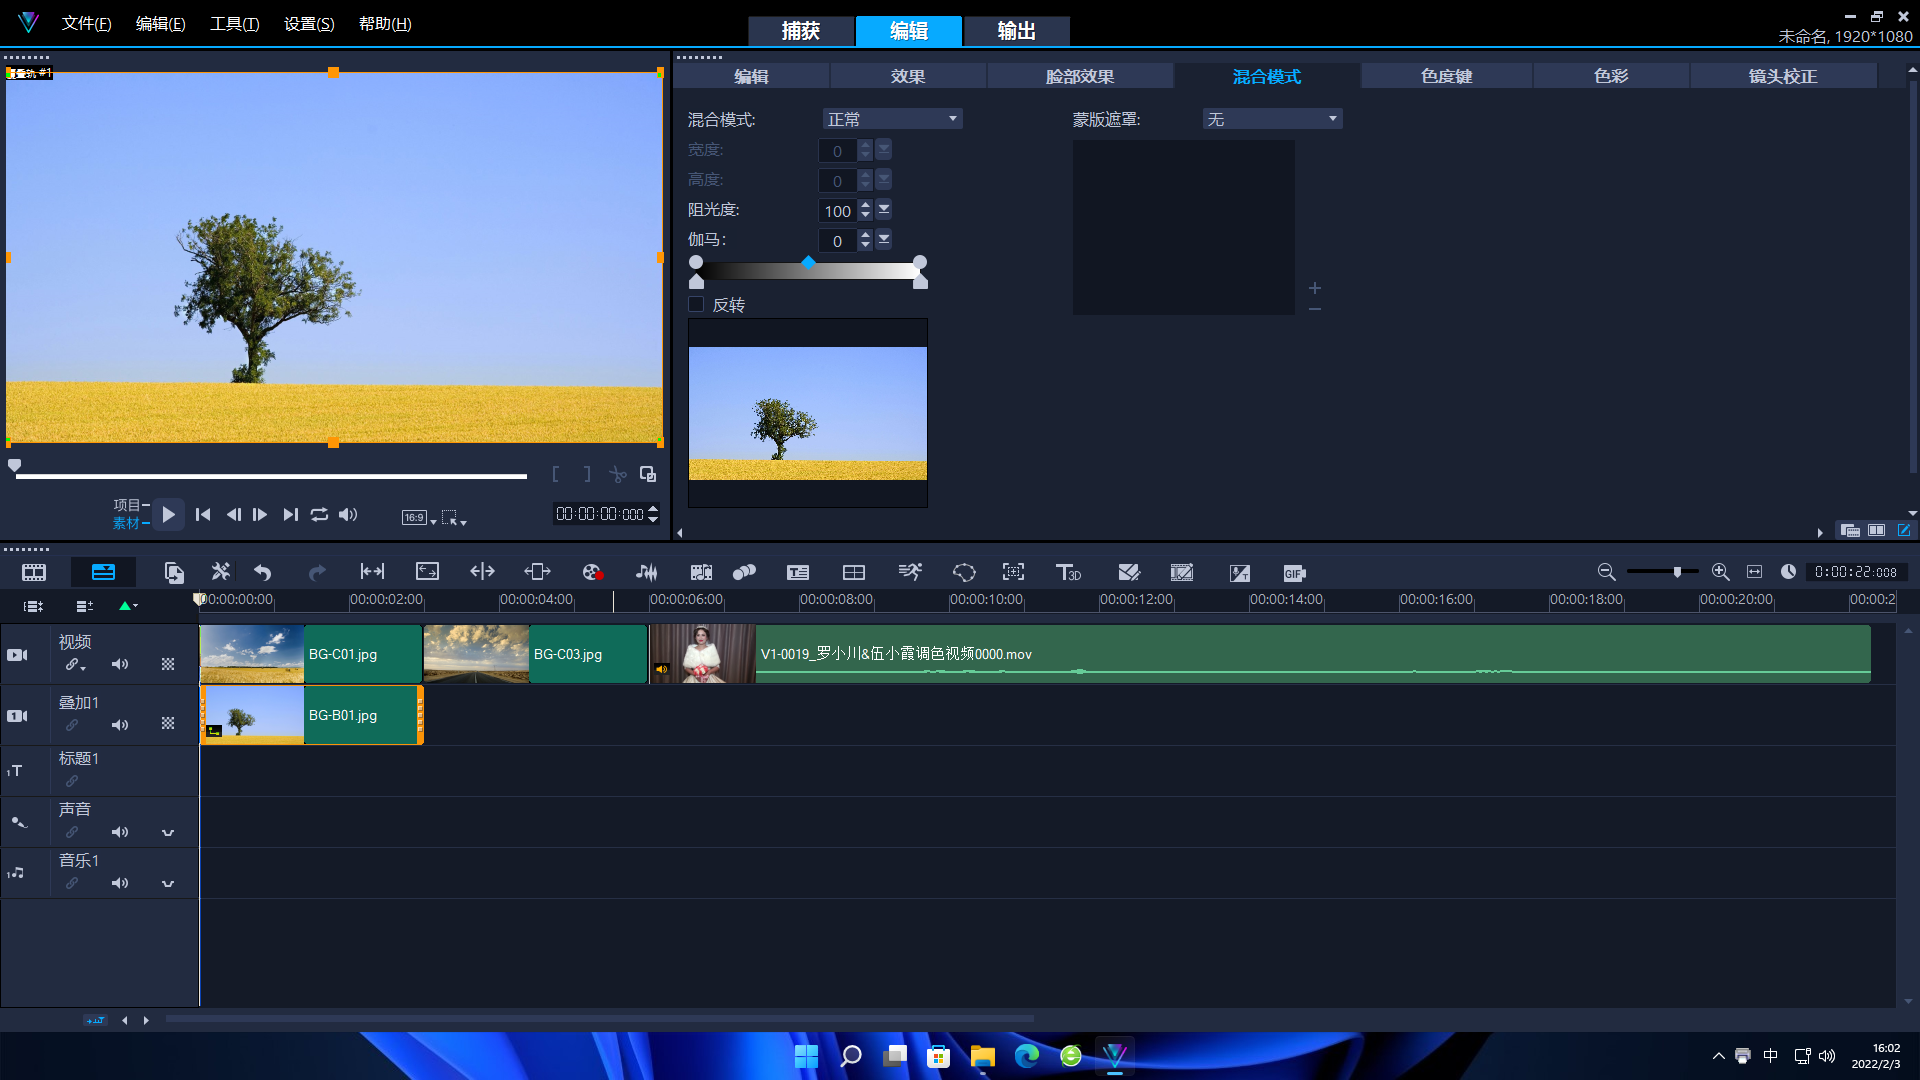Open record/capture option with red dot
The width and height of the screenshot is (1920, 1080).
point(592,572)
